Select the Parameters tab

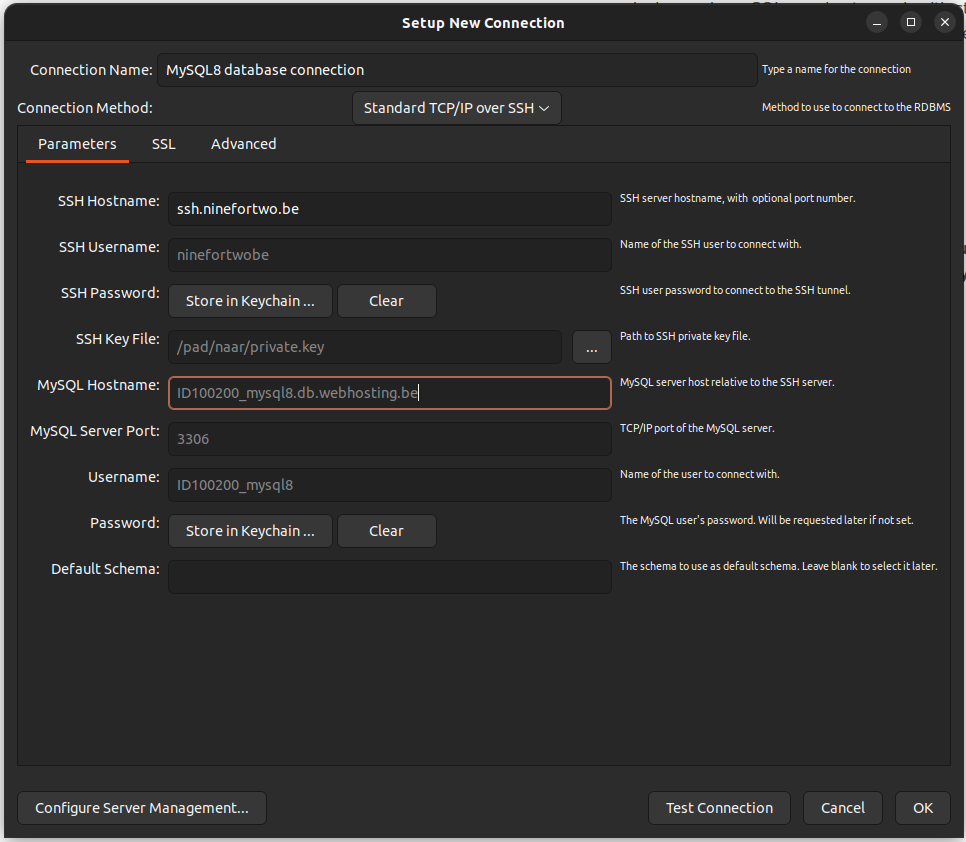click(77, 144)
